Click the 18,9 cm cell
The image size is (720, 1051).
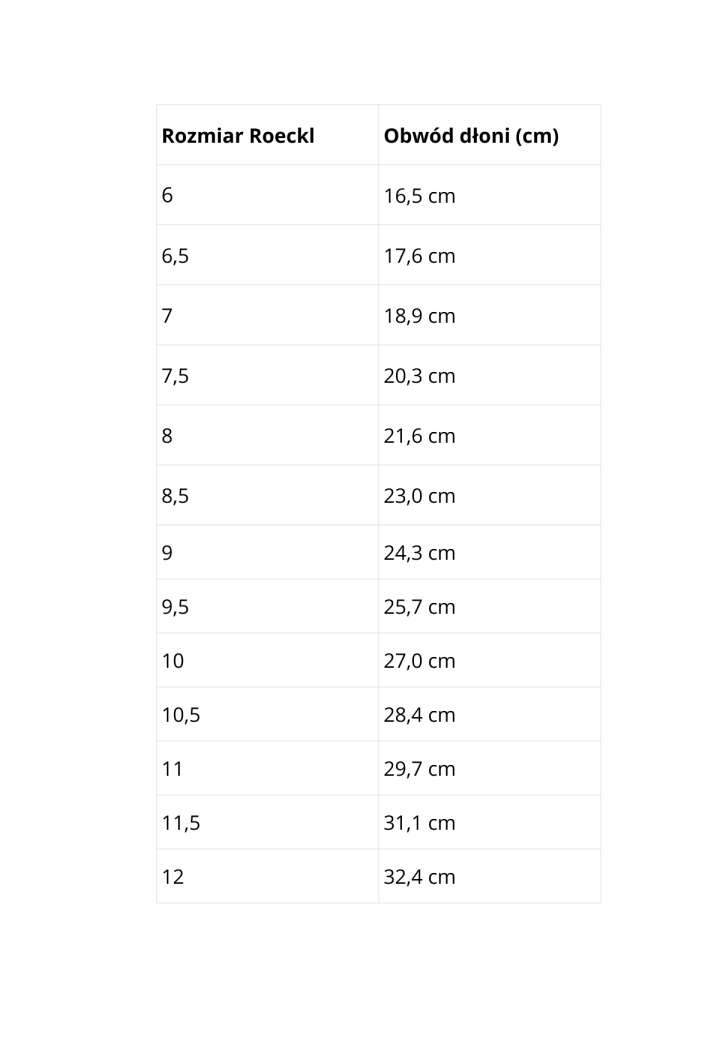pyautogui.click(x=419, y=316)
